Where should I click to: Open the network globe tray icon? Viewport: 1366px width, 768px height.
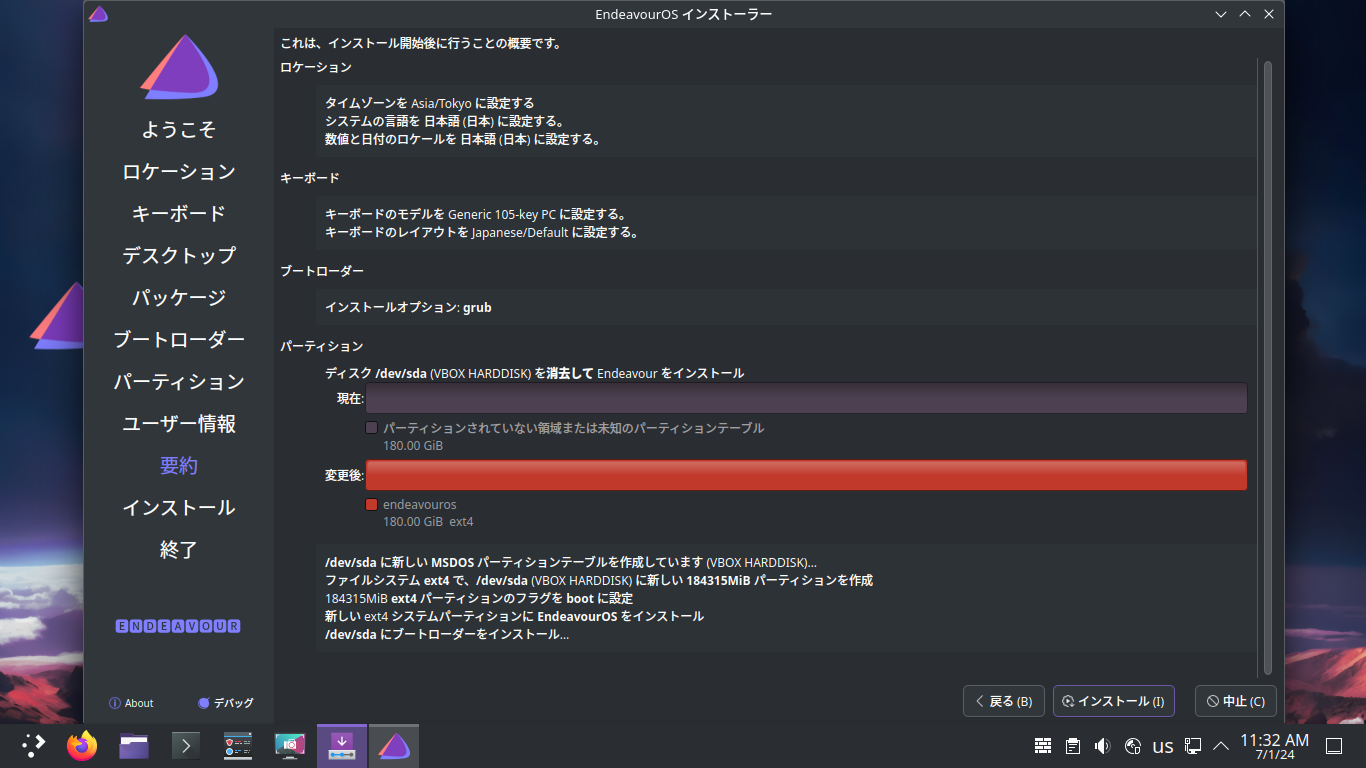coord(1133,746)
